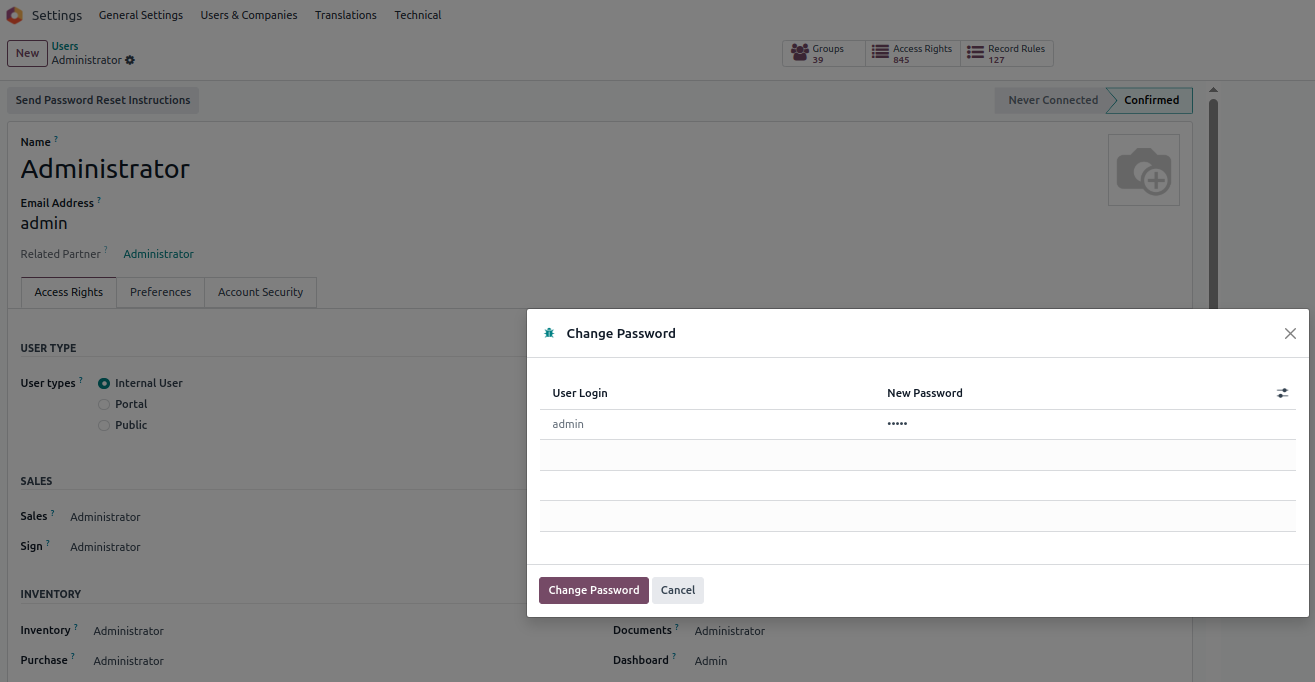Switch to Preferences tab
The image size is (1315, 682).
[x=160, y=292]
